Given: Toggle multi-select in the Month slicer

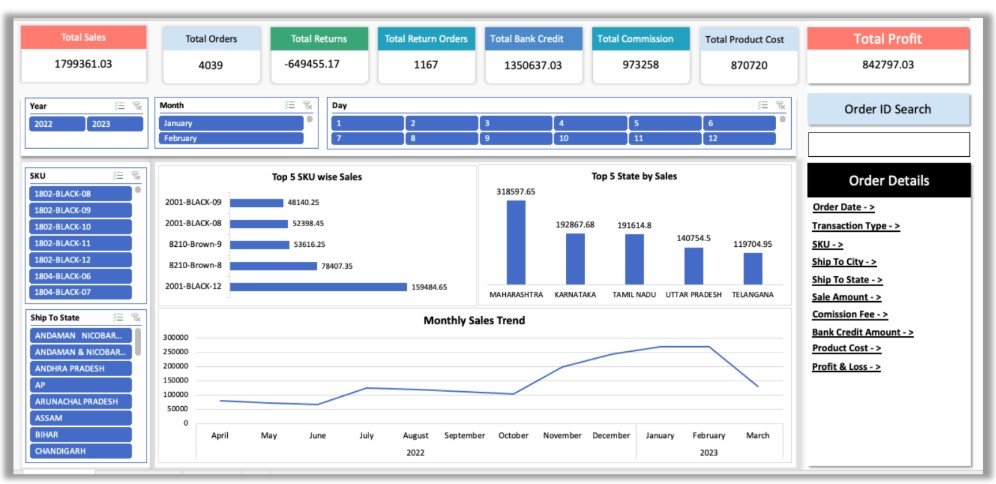Looking at the screenshot, I should tap(290, 105).
